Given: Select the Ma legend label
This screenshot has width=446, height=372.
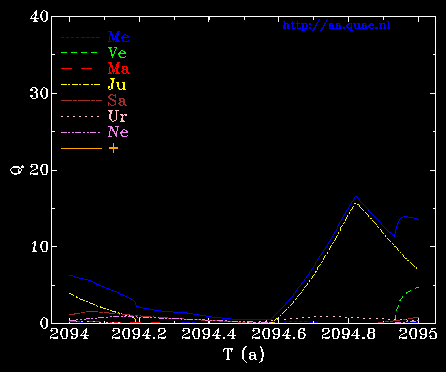Looking at the screenshot, I should (118, 69).
